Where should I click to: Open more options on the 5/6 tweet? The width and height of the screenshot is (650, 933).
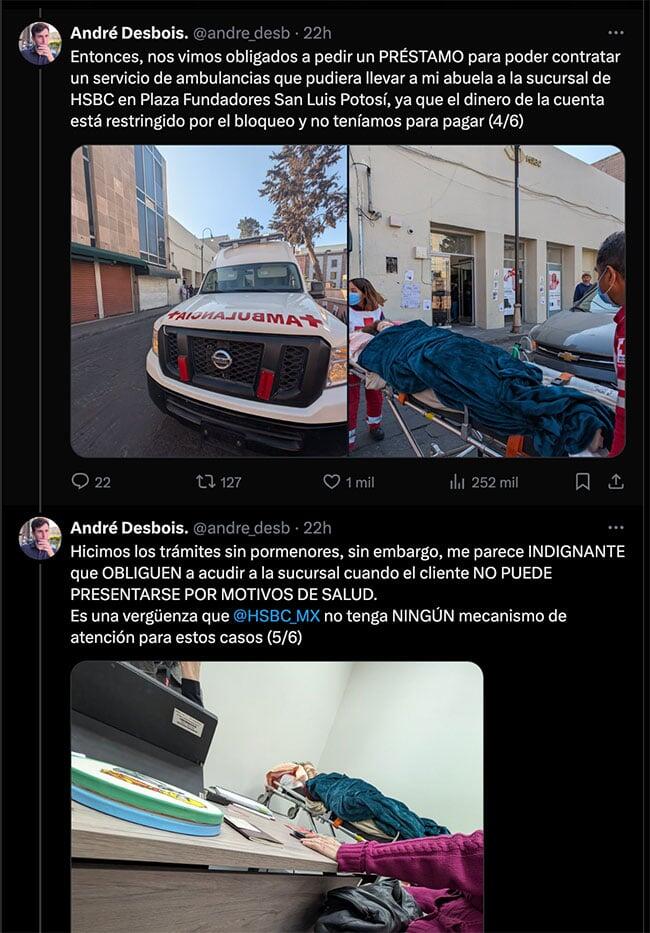[616, 528]
